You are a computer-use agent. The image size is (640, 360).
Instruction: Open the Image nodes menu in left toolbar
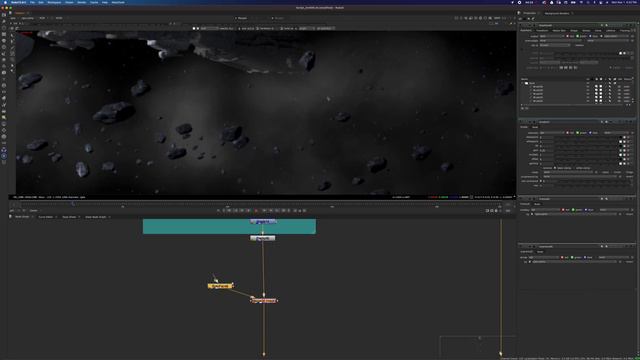[x=4, y=15]
